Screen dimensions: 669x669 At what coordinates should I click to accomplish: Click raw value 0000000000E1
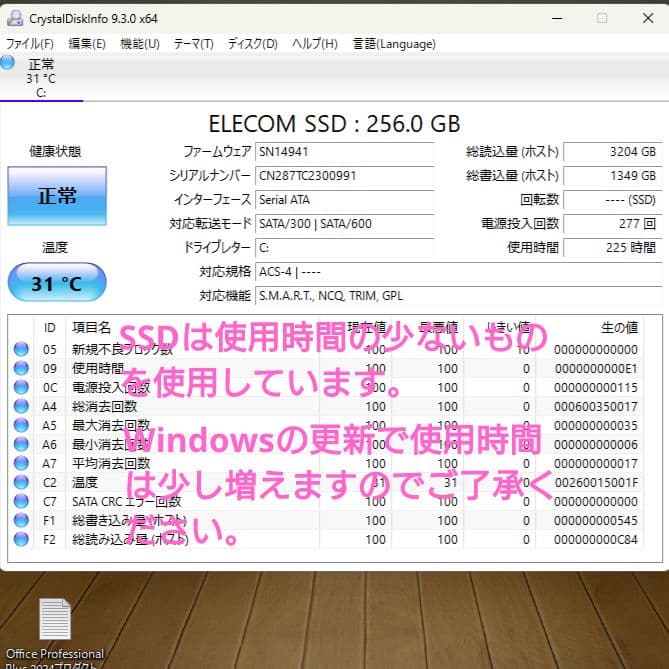click(x=596, y=369)
